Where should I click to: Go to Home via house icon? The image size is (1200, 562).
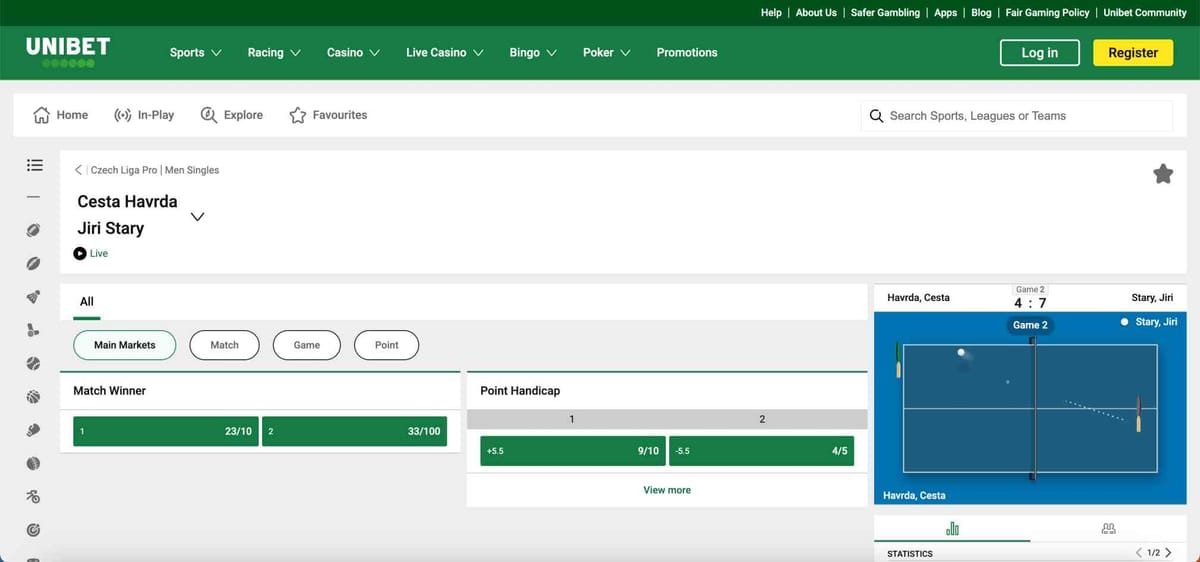[x=42, y=115]
